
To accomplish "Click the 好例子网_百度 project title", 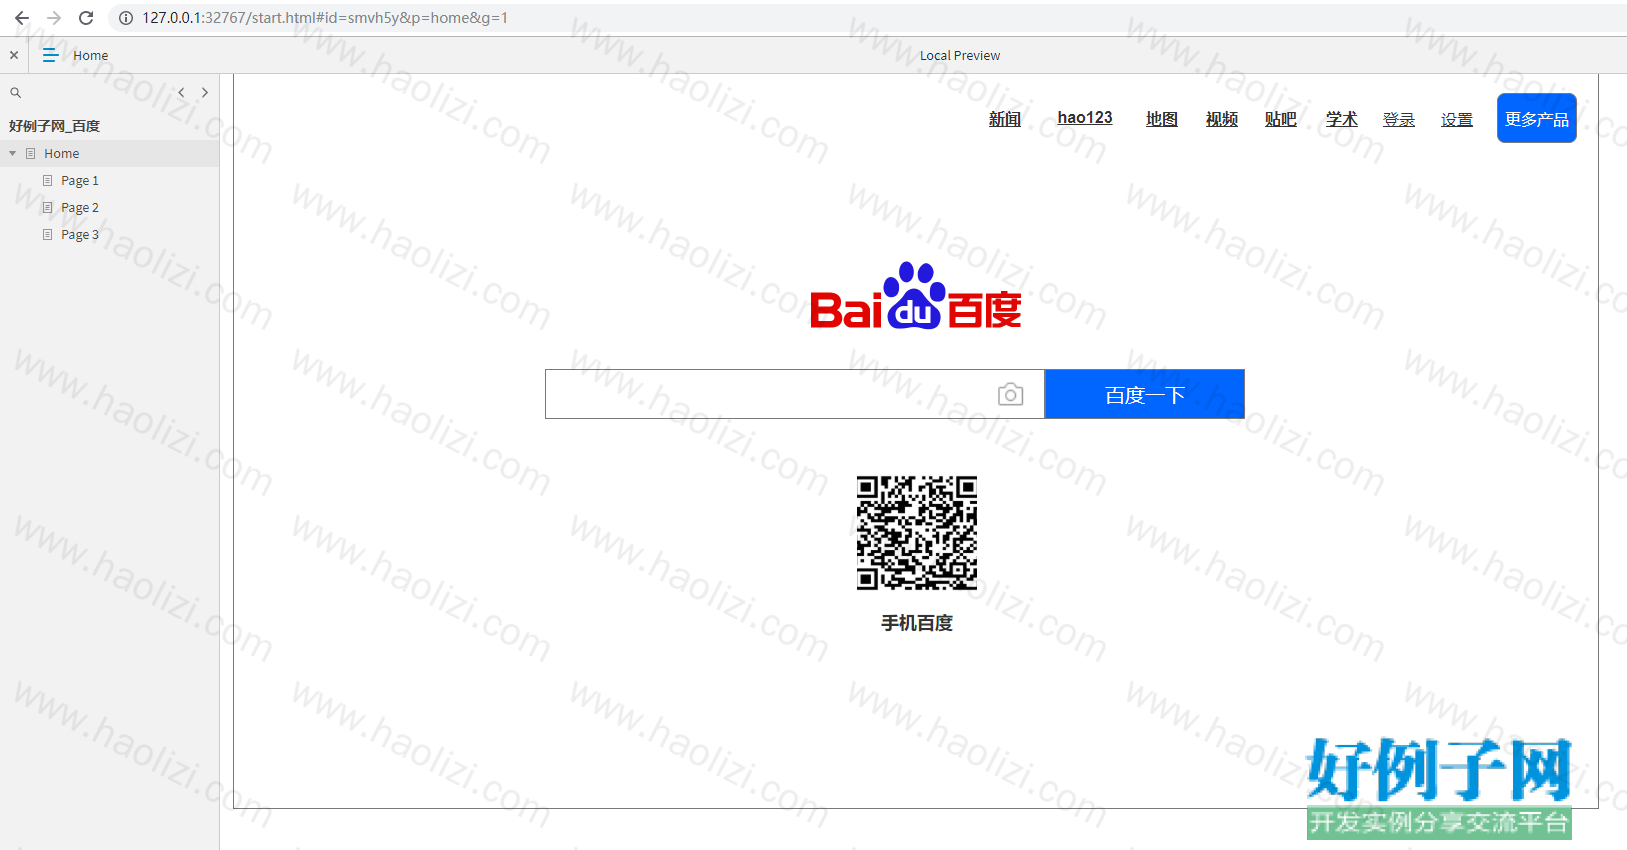I will (55, 126).
